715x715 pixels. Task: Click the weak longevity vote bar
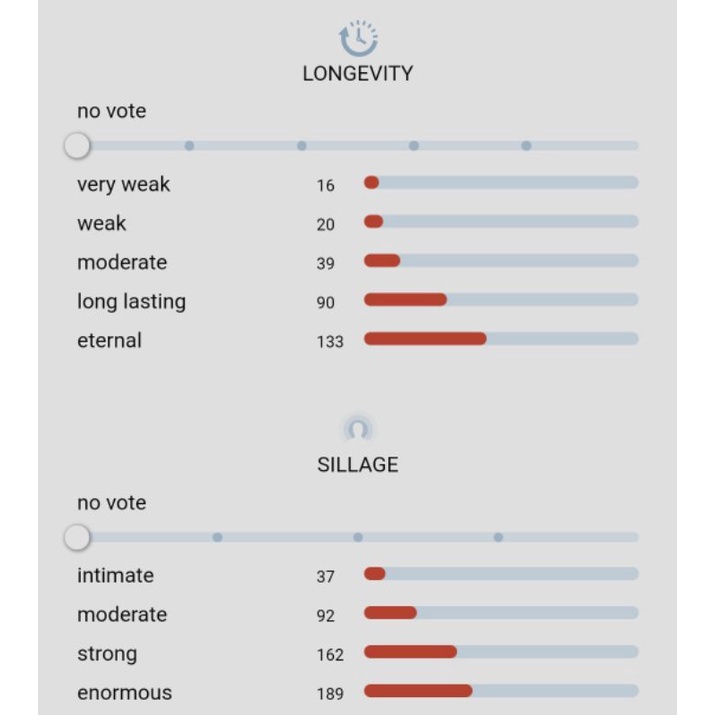[500, 222]
